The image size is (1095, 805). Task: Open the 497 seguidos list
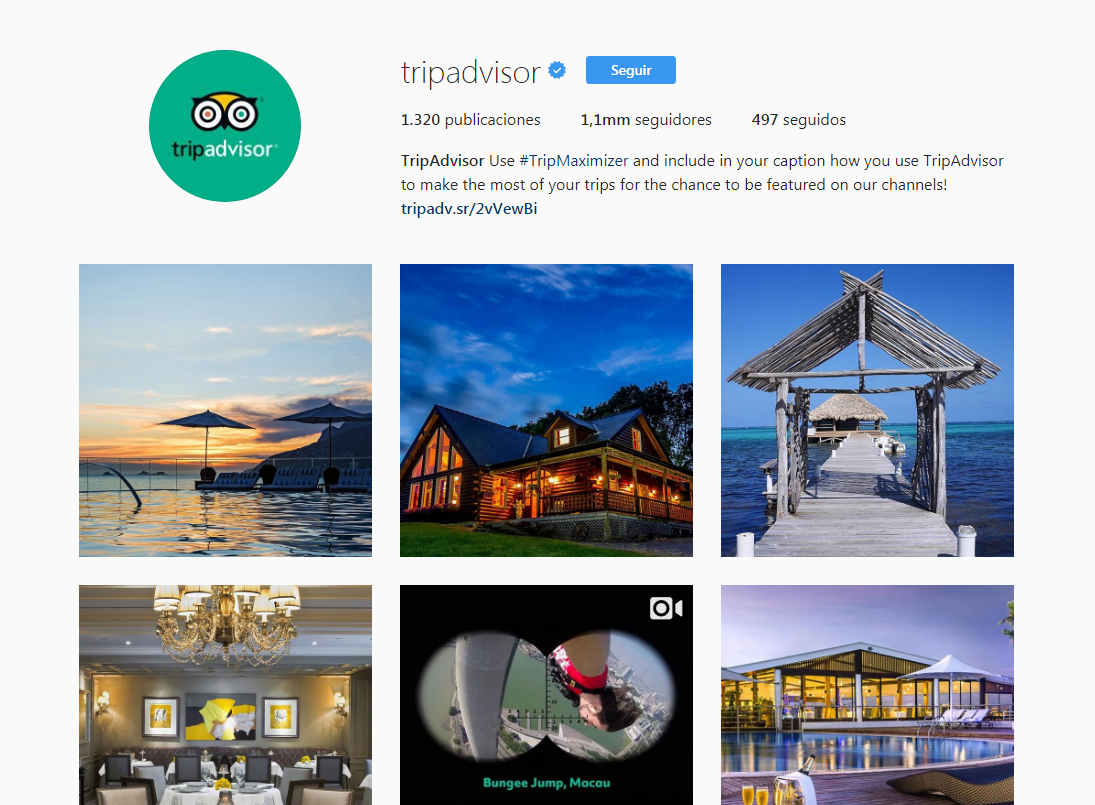(798, 120)
